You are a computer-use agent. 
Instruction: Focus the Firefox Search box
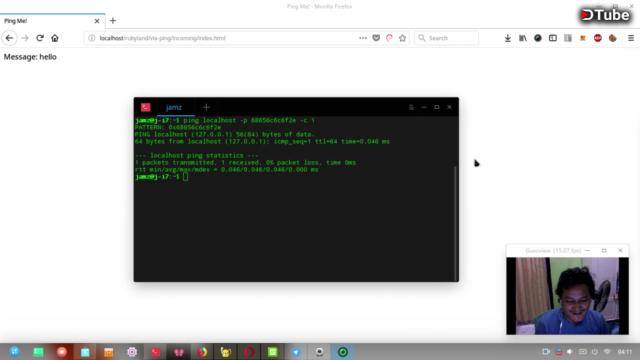click(447, 38)
